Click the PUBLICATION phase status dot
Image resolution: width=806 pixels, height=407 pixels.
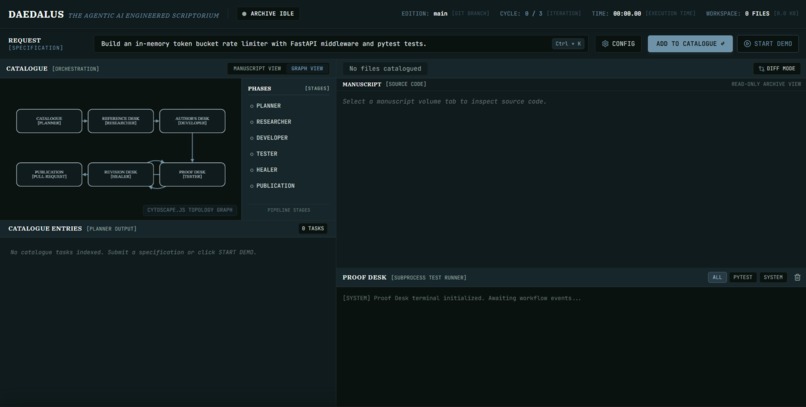[x=252, y=186]
